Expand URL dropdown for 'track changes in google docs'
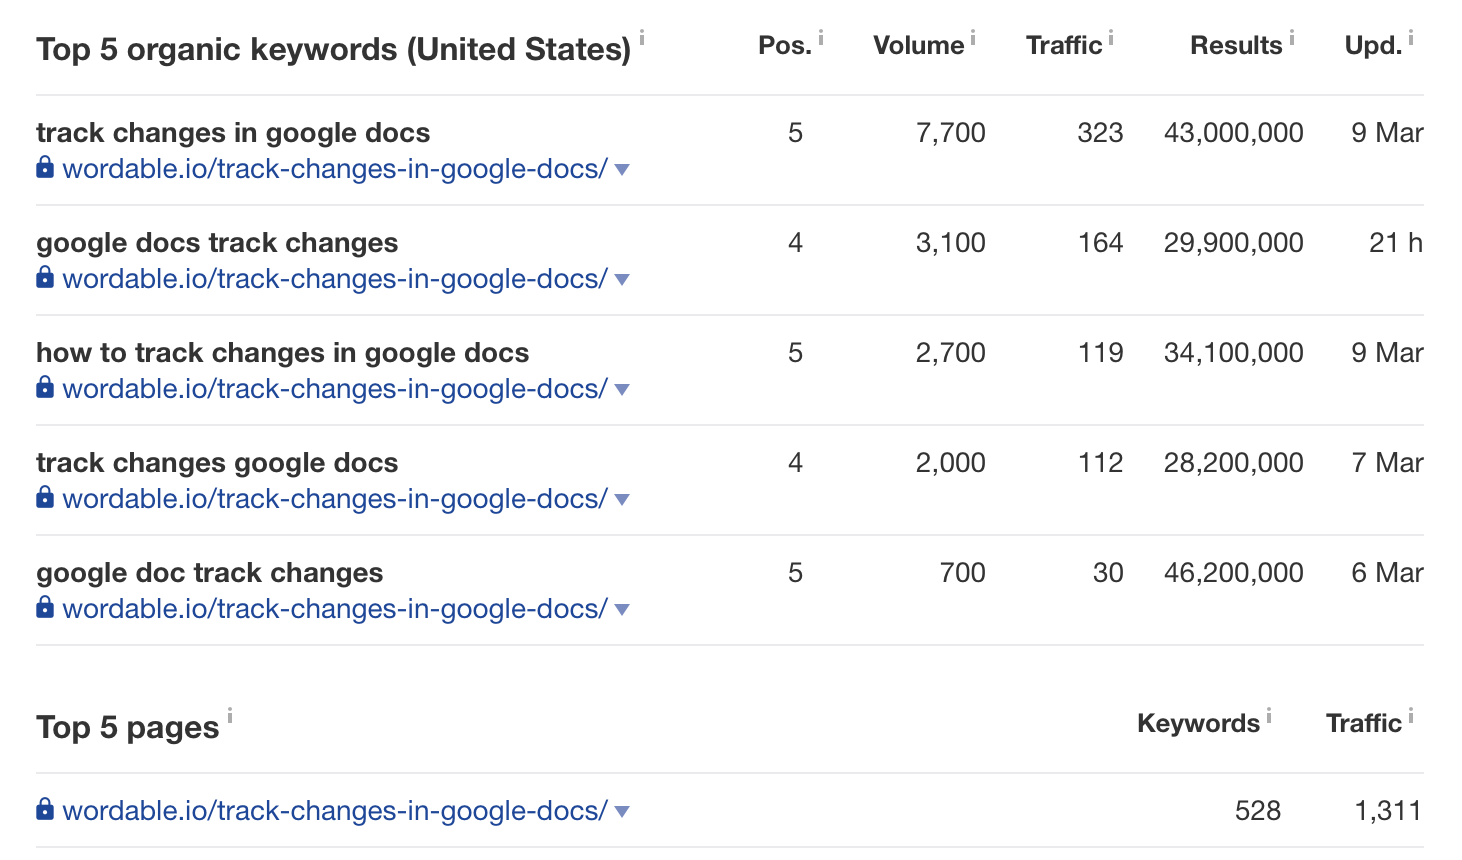This screenshot has width=1462, height=860. [622, 170]
